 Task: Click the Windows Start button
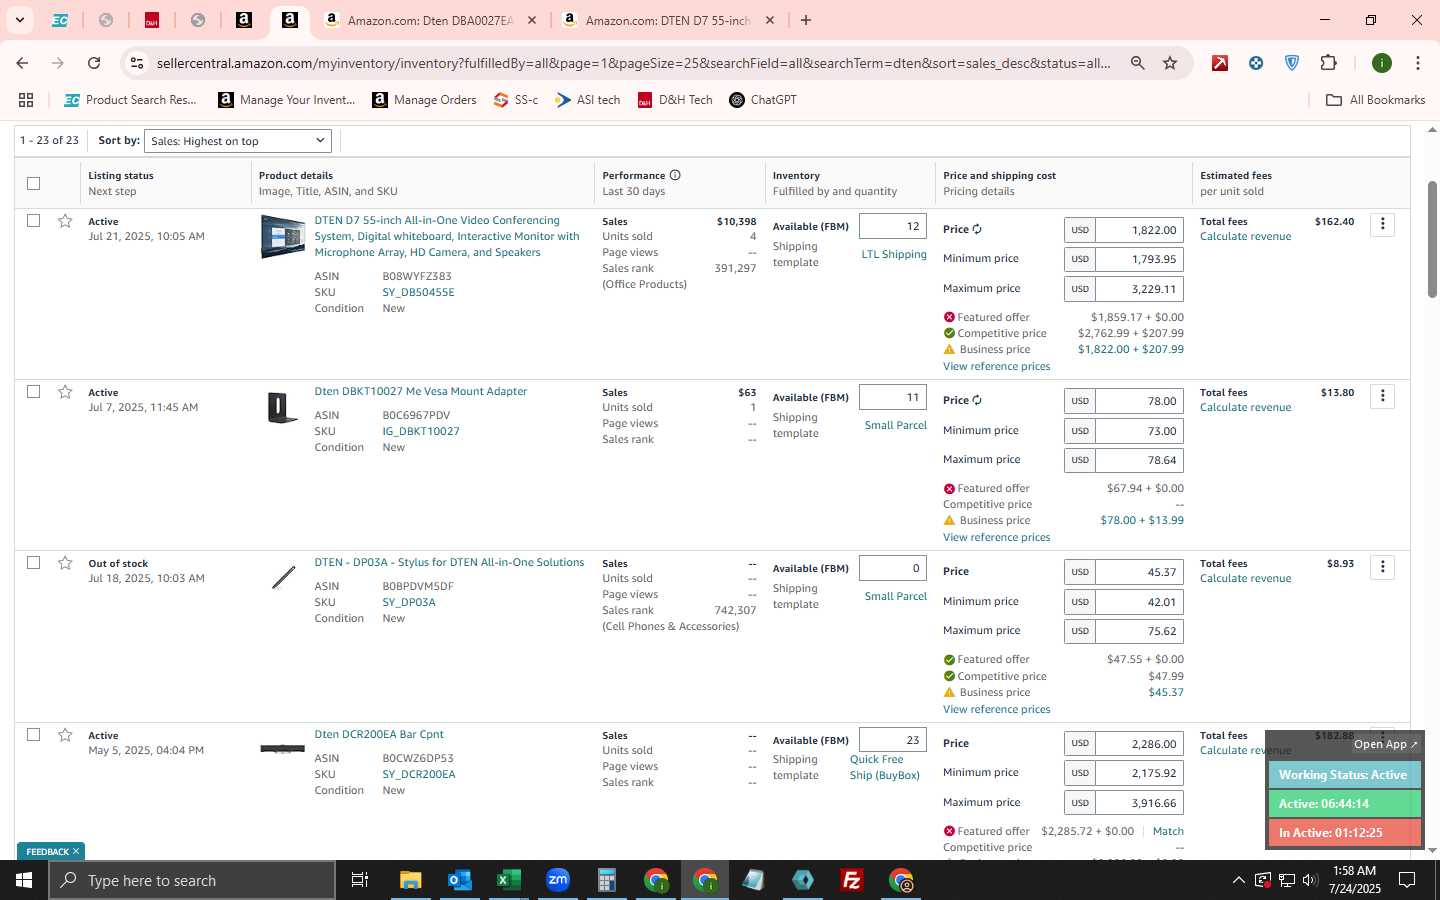point(24,880)
